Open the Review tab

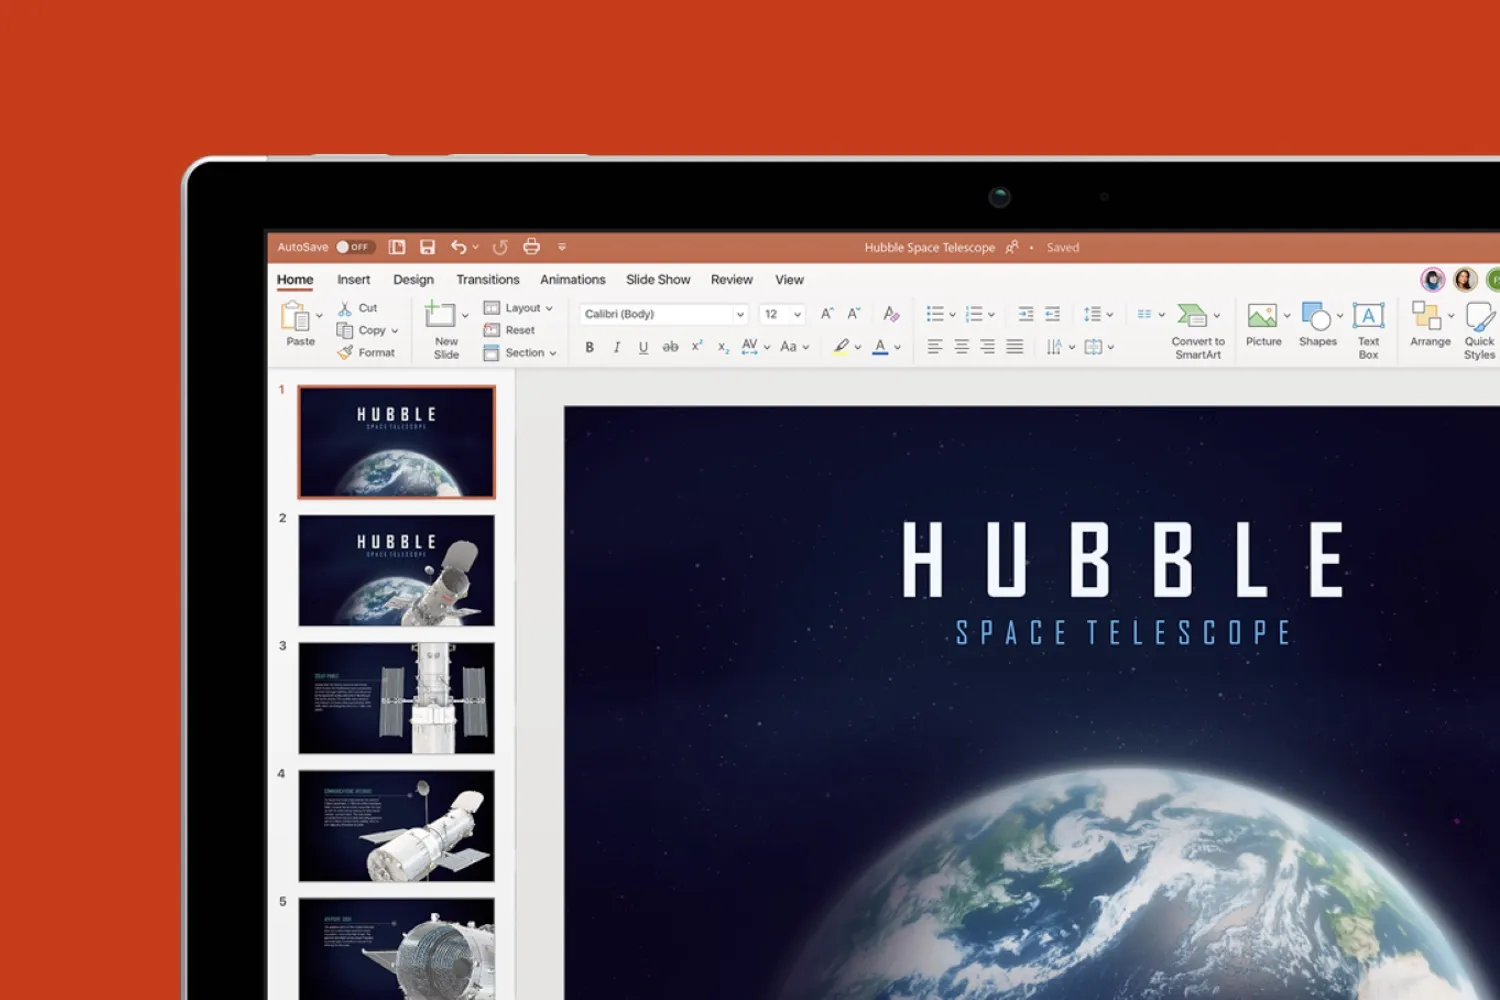coord(732,280)
